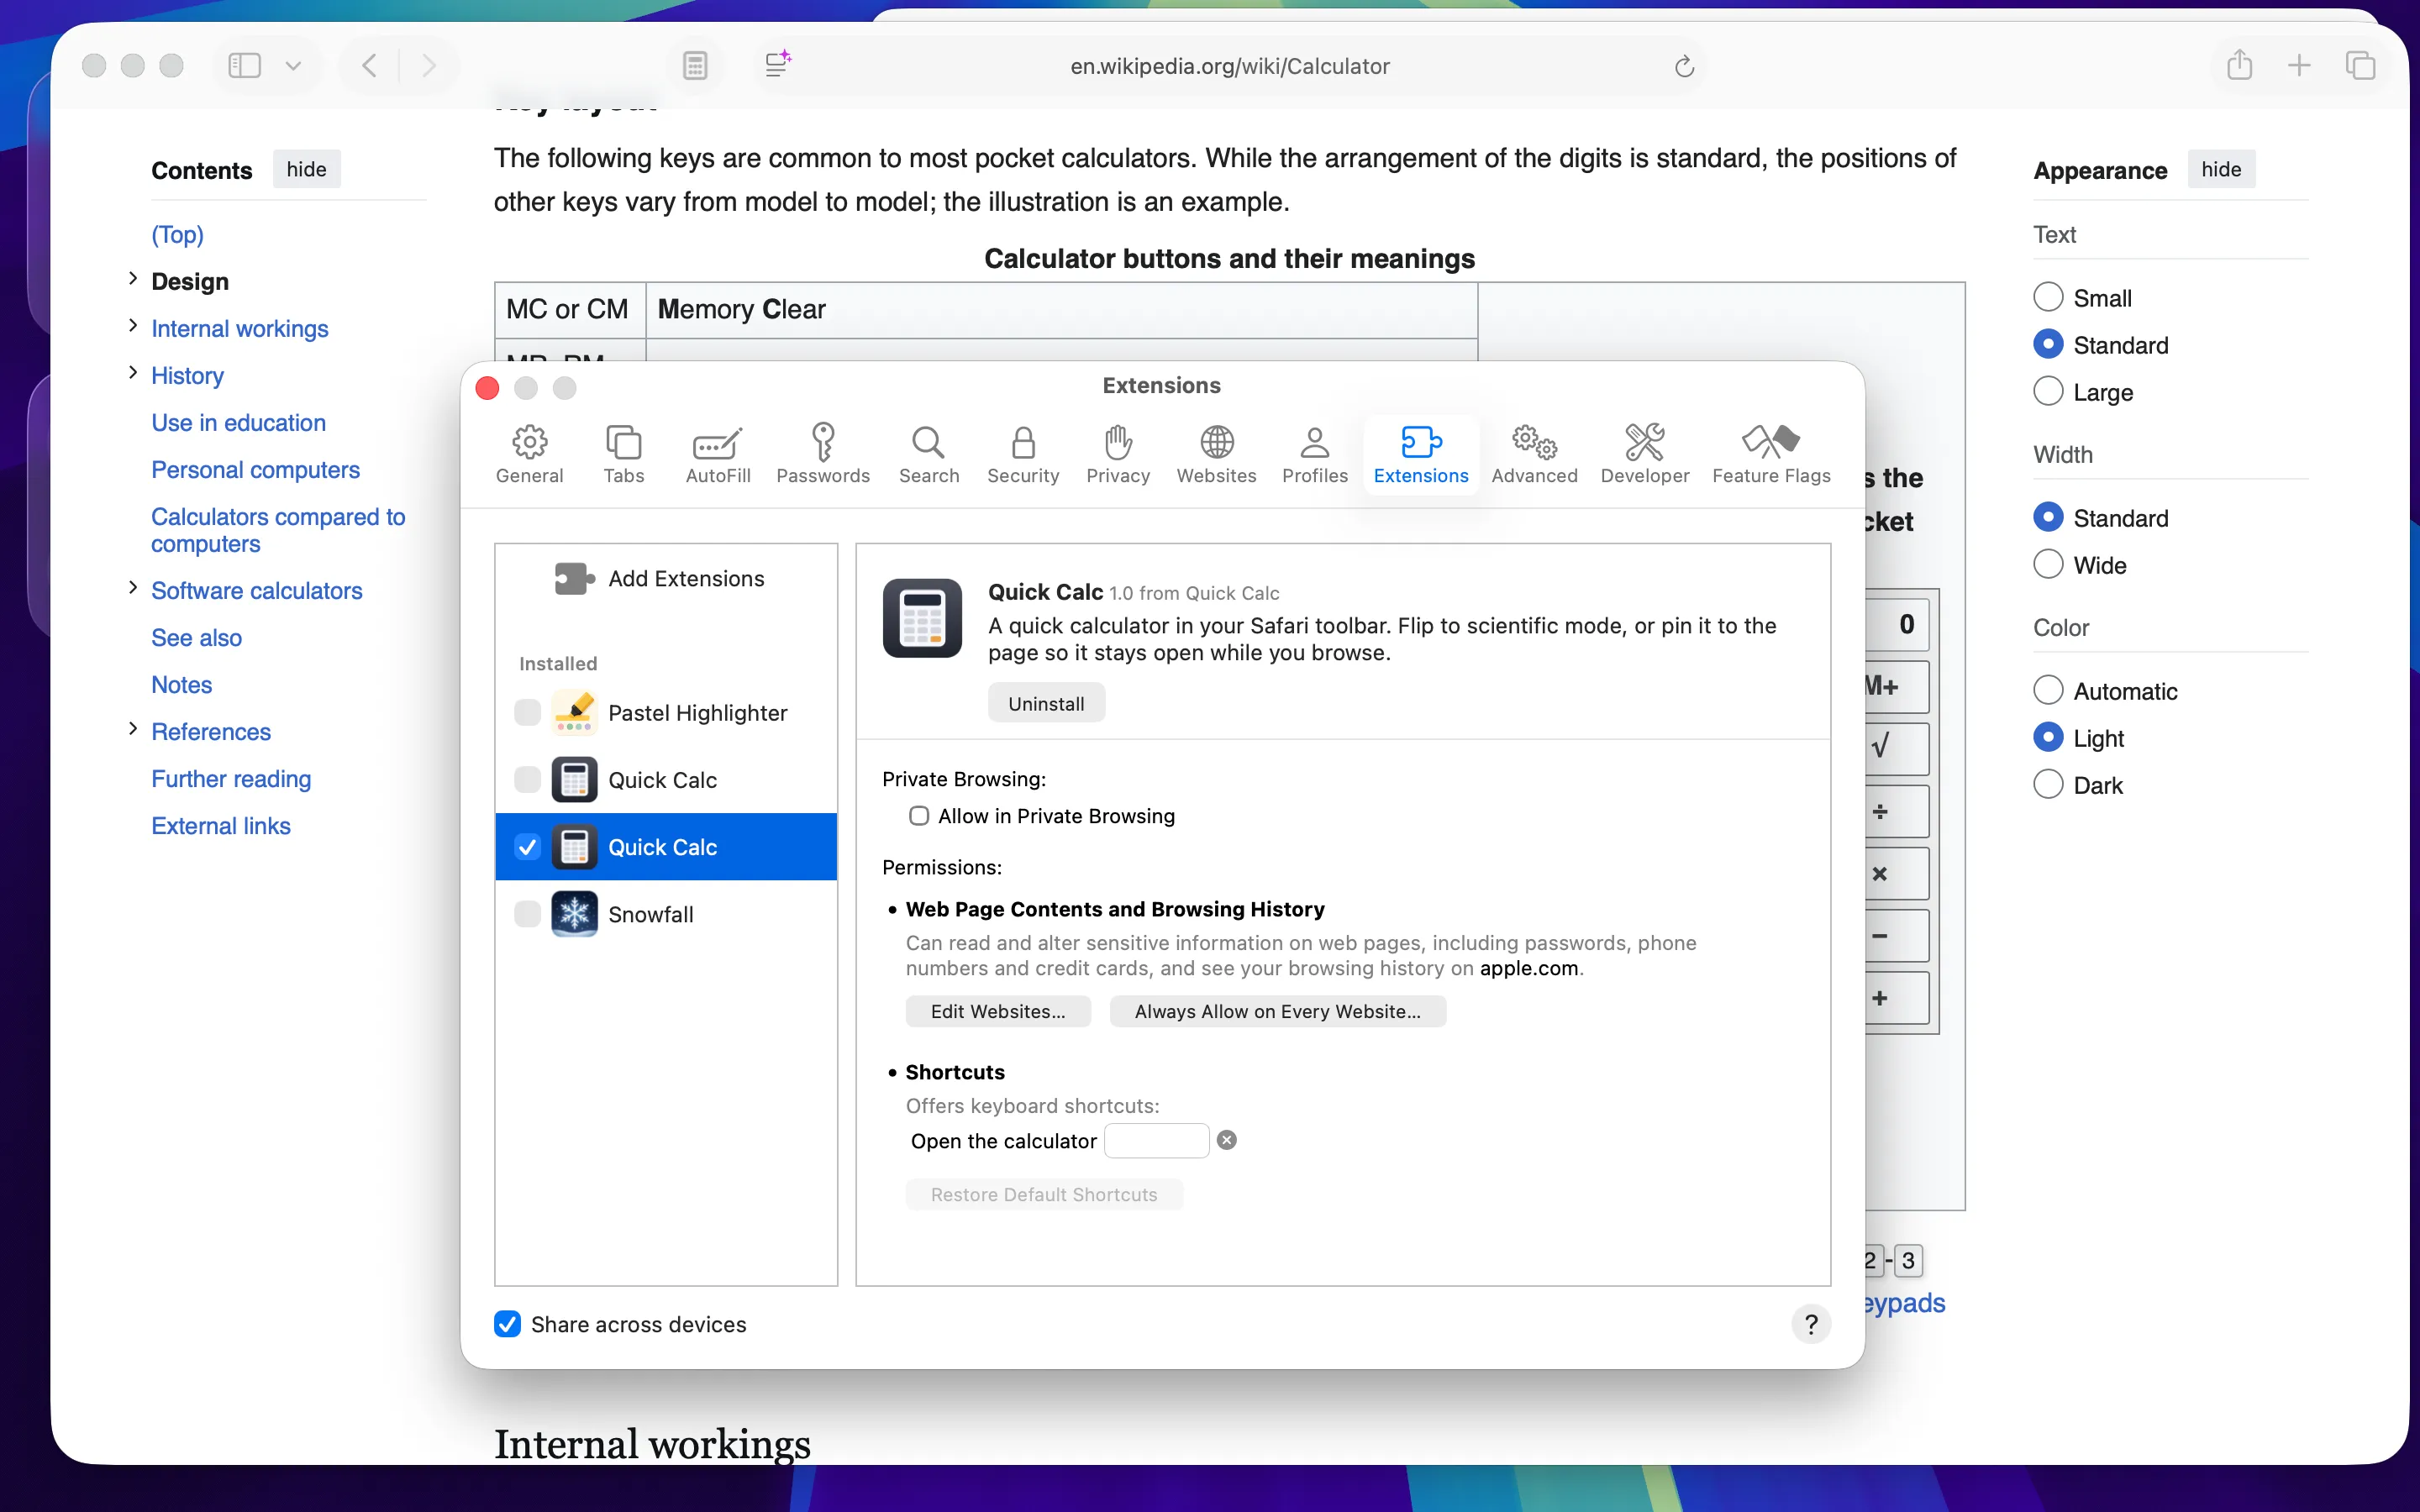
Task: Open the Developer tools icon tab
Action: pyautogui.click(x=1644, y=454)
